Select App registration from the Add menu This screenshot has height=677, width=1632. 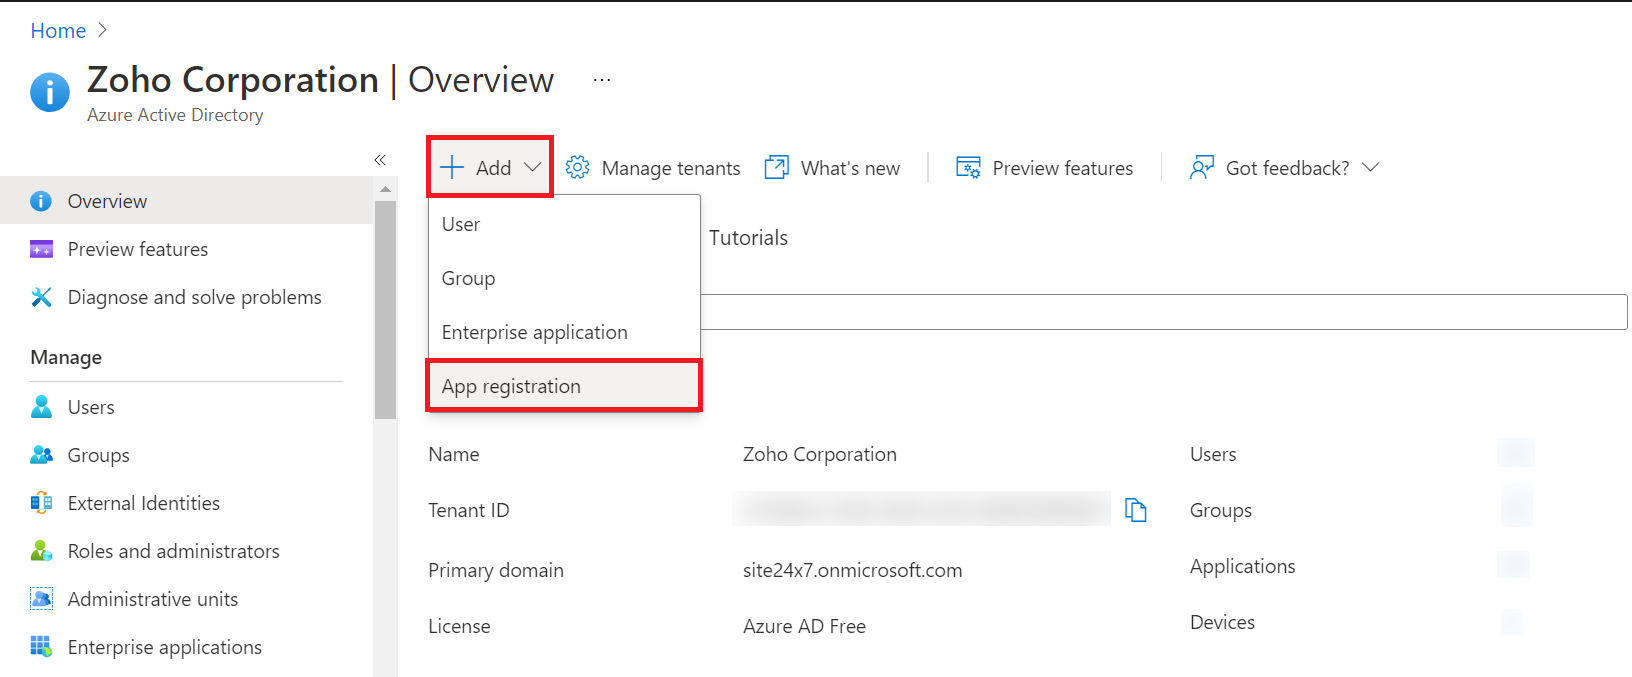point(511,386)
